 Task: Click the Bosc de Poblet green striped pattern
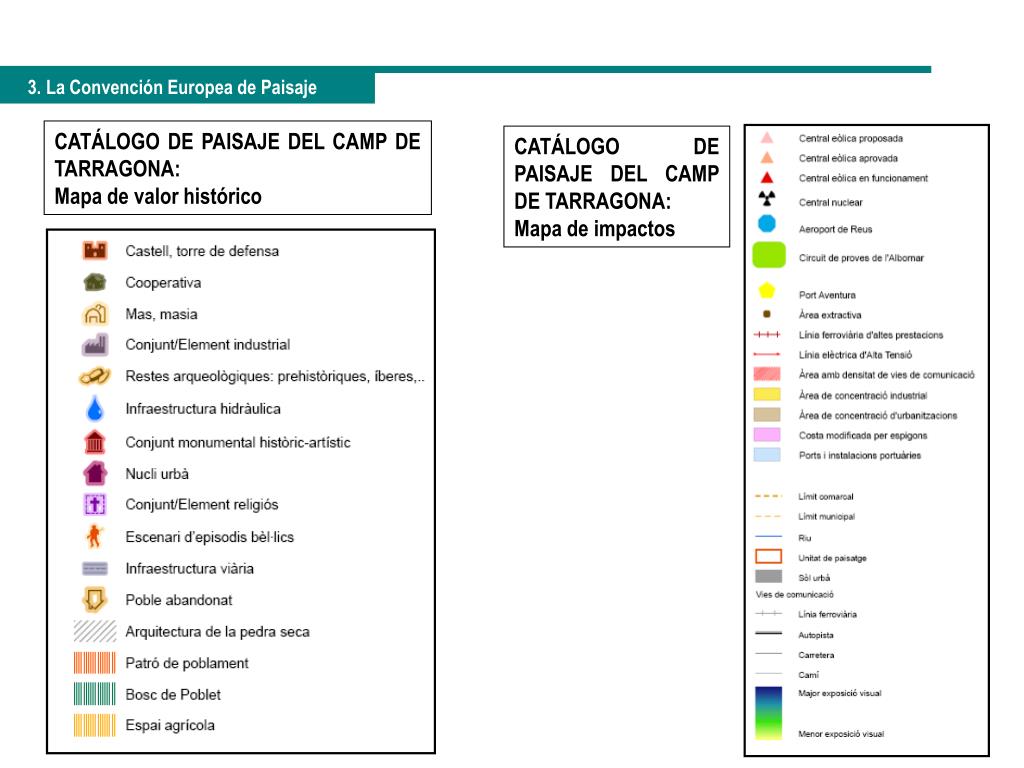95,694
